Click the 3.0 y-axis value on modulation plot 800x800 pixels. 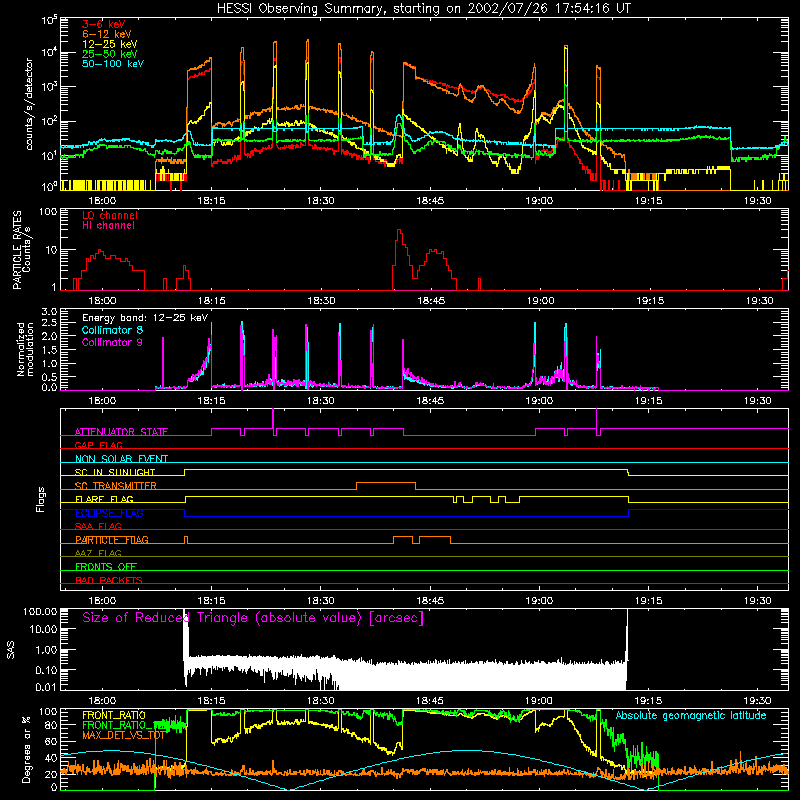[49, 312]
